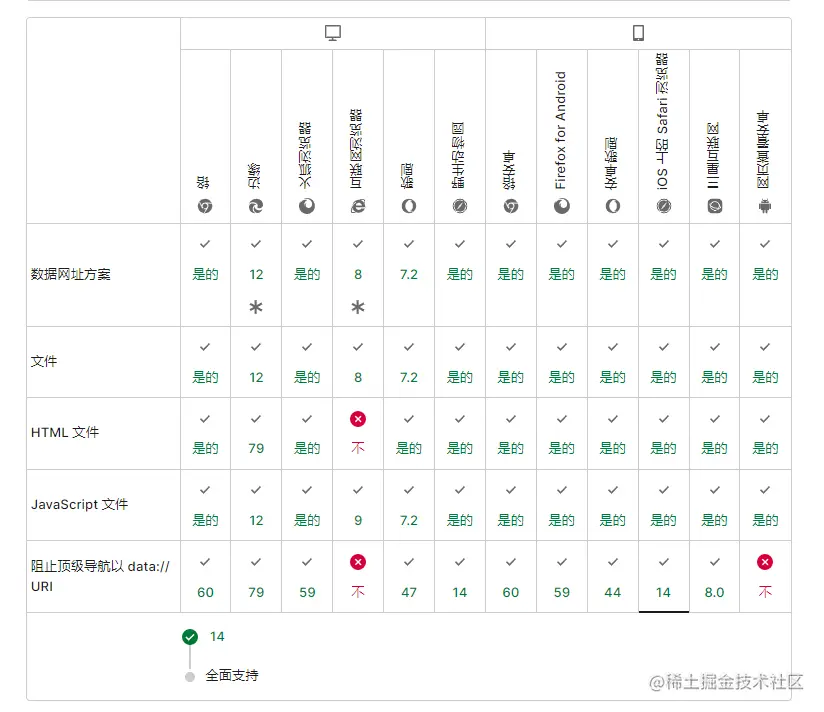Click the Internet Explorer browser icon
The height and width of the screenshot is (712, 824).
tap(358, 206)
